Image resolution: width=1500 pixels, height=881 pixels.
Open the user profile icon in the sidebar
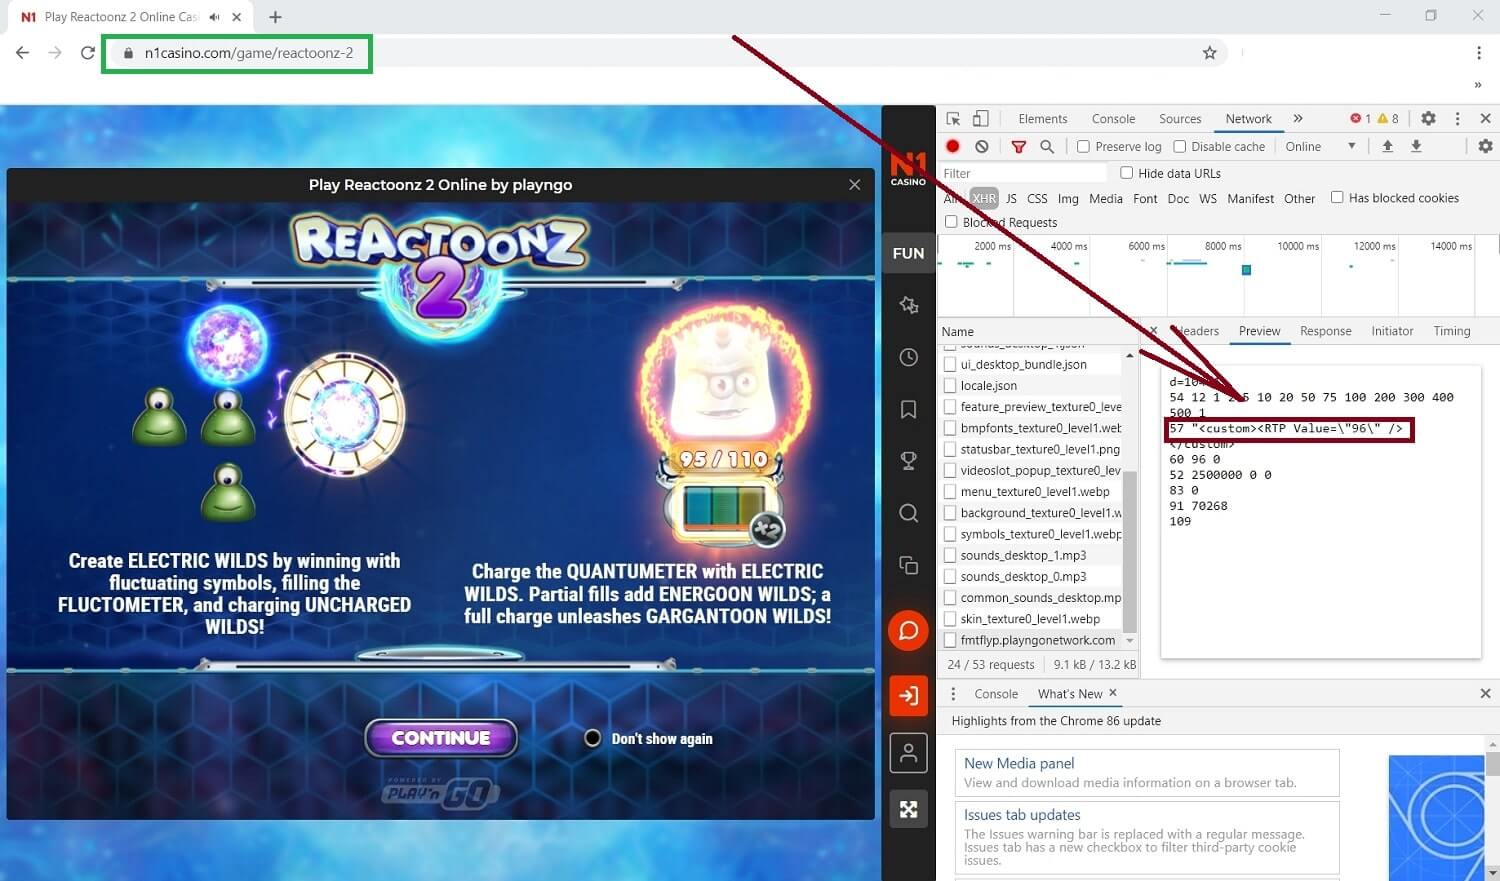coord(908,753)
